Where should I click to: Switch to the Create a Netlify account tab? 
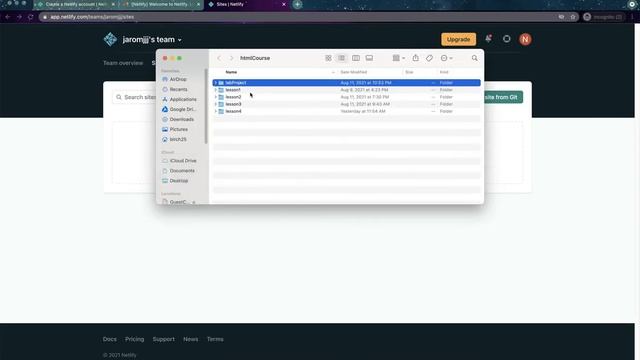coord(75,4)
